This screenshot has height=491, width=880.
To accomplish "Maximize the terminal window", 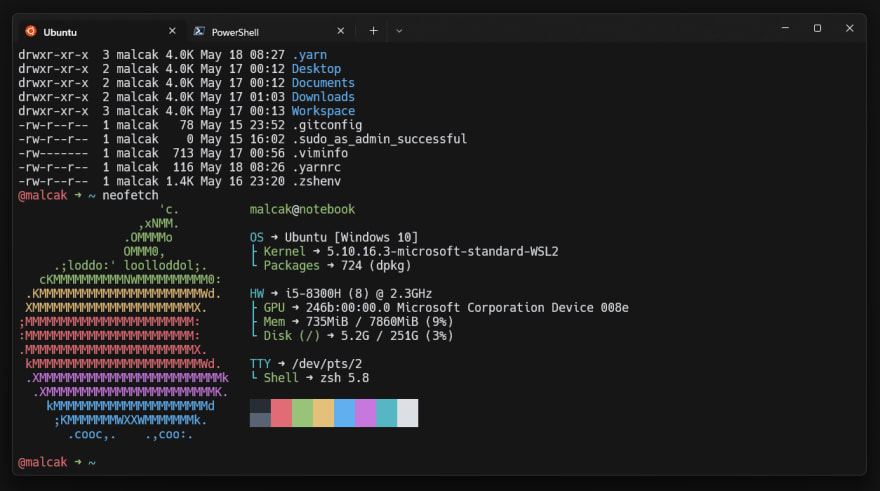I will pyautogui.click(x=817, y=28).
